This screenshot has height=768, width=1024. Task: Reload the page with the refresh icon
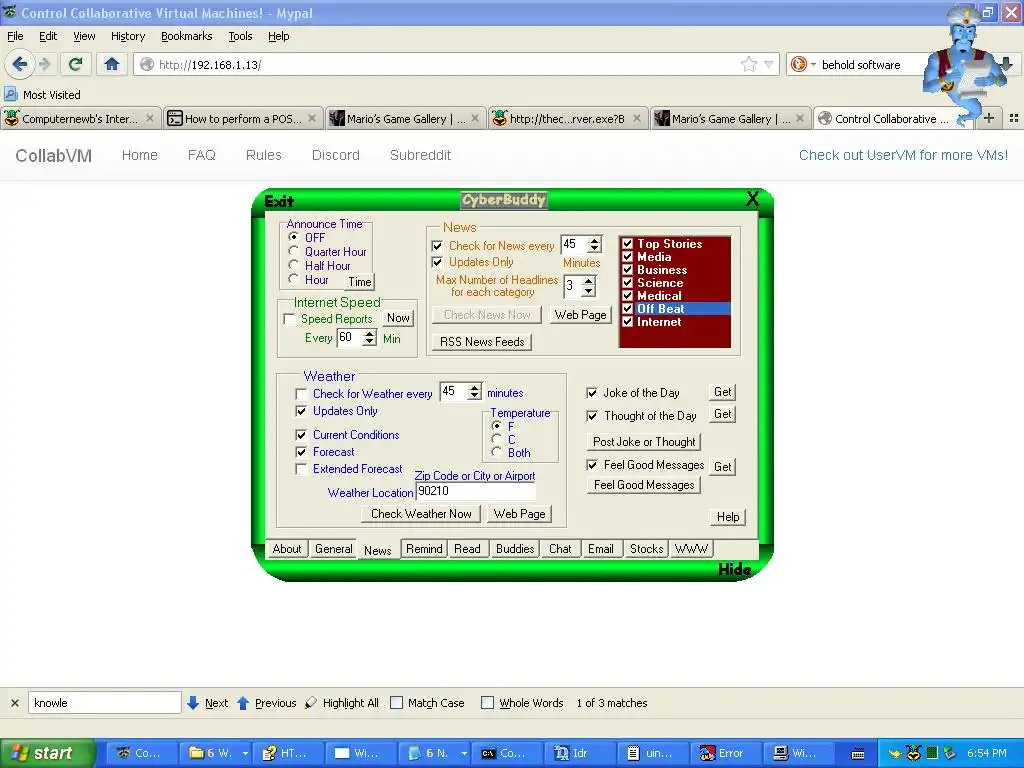point(76,64)
